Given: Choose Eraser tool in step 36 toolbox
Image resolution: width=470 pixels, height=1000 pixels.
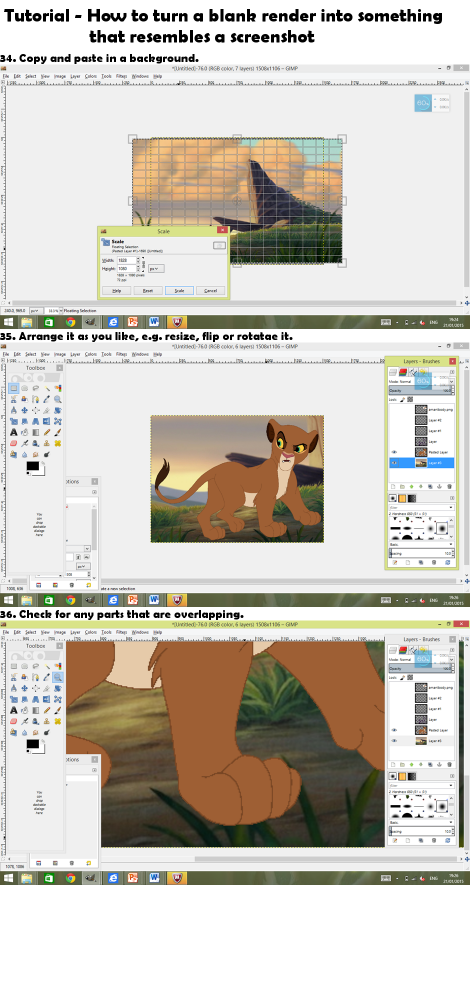Looking at the screenshot, I should pos(14,721).
